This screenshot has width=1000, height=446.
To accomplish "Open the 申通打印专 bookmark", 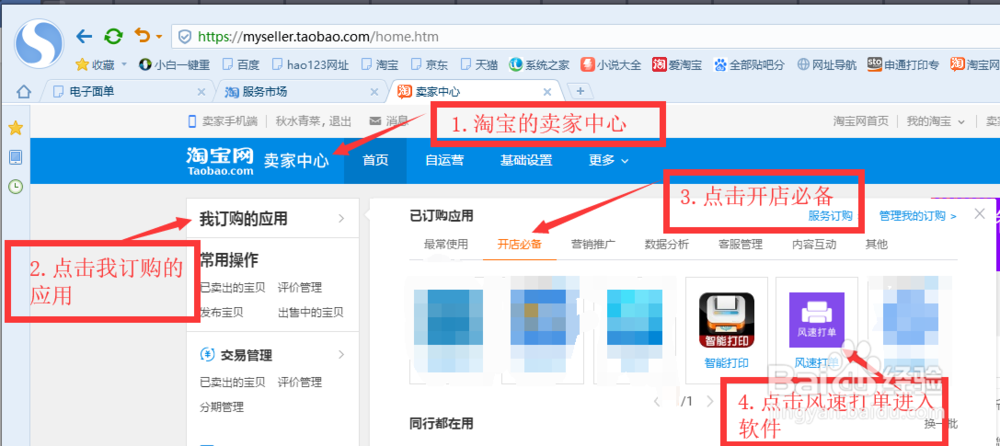I will click(x=903, y=64).
